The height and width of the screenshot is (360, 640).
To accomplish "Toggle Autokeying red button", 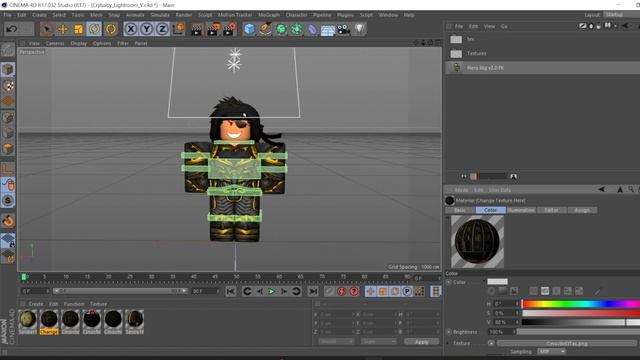I will pos(342,291).
